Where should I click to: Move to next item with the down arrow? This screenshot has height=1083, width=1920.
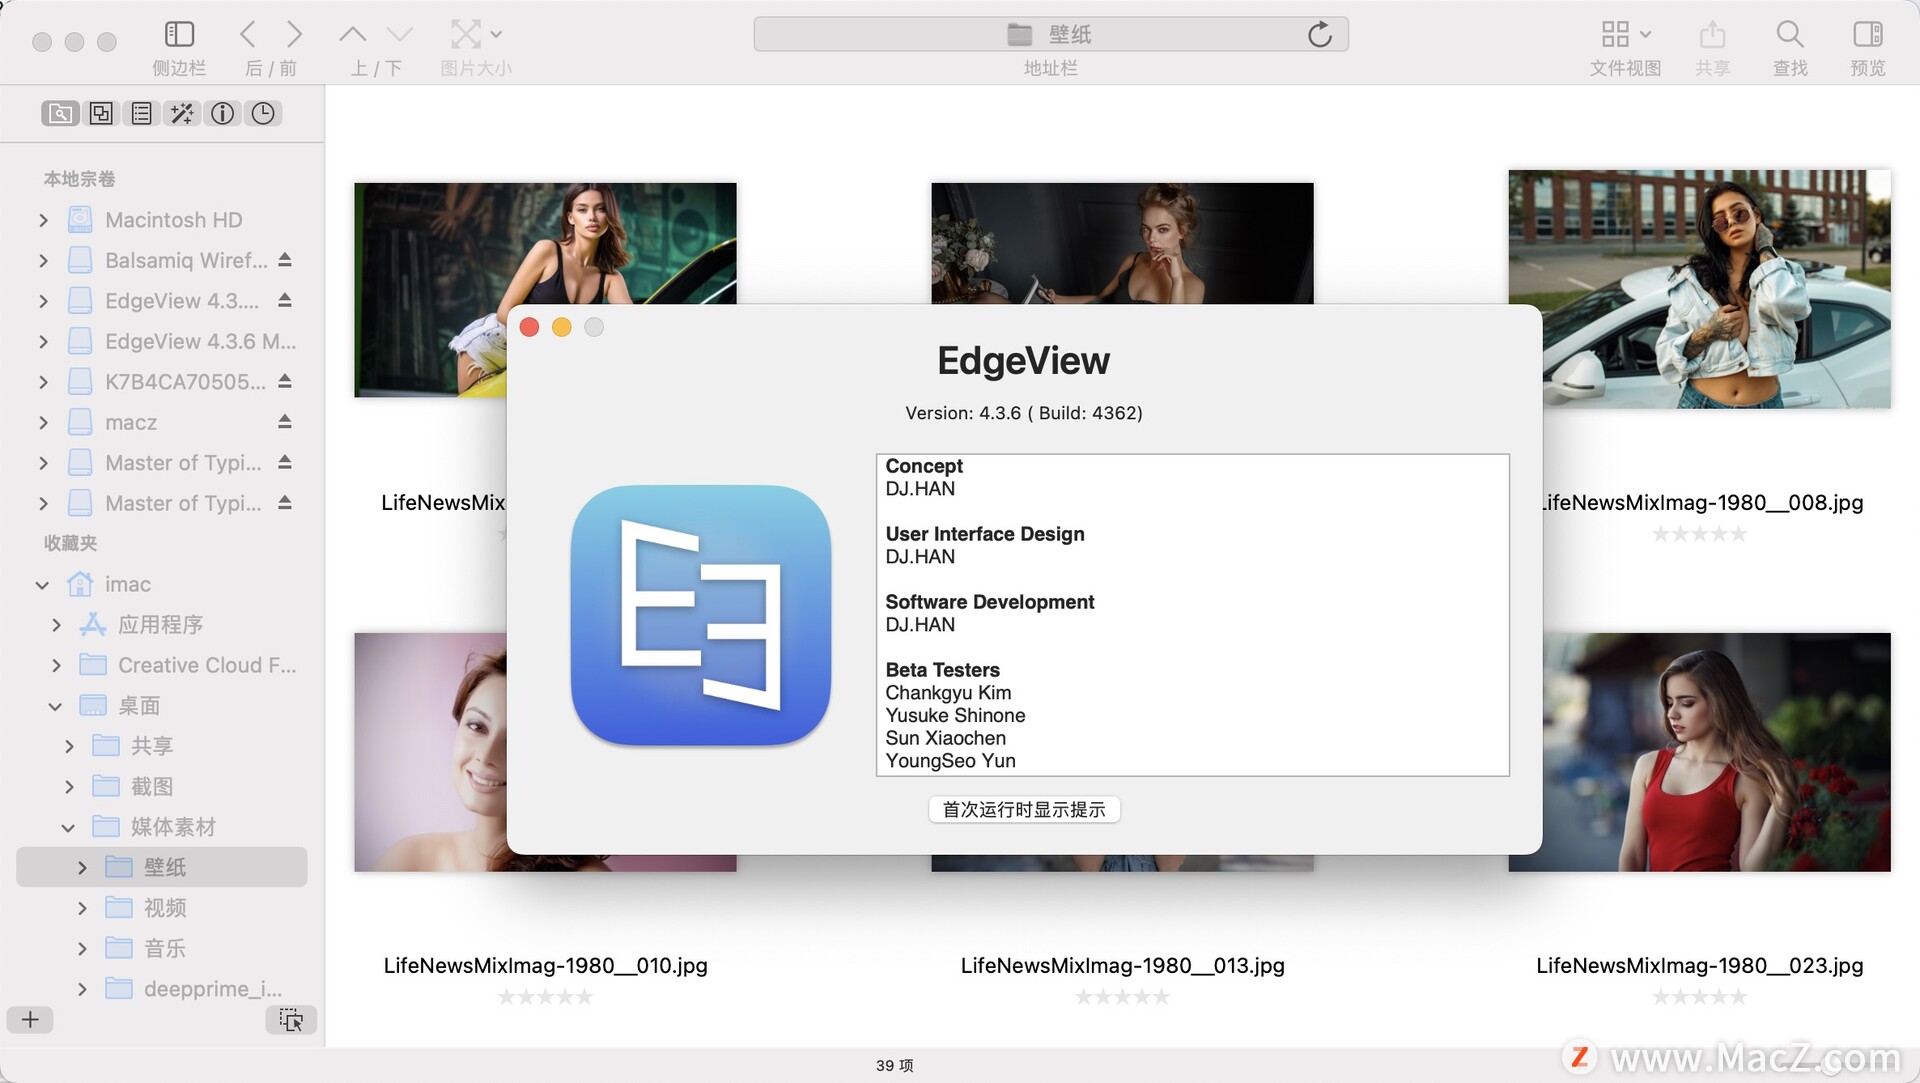tap(400, 34)
